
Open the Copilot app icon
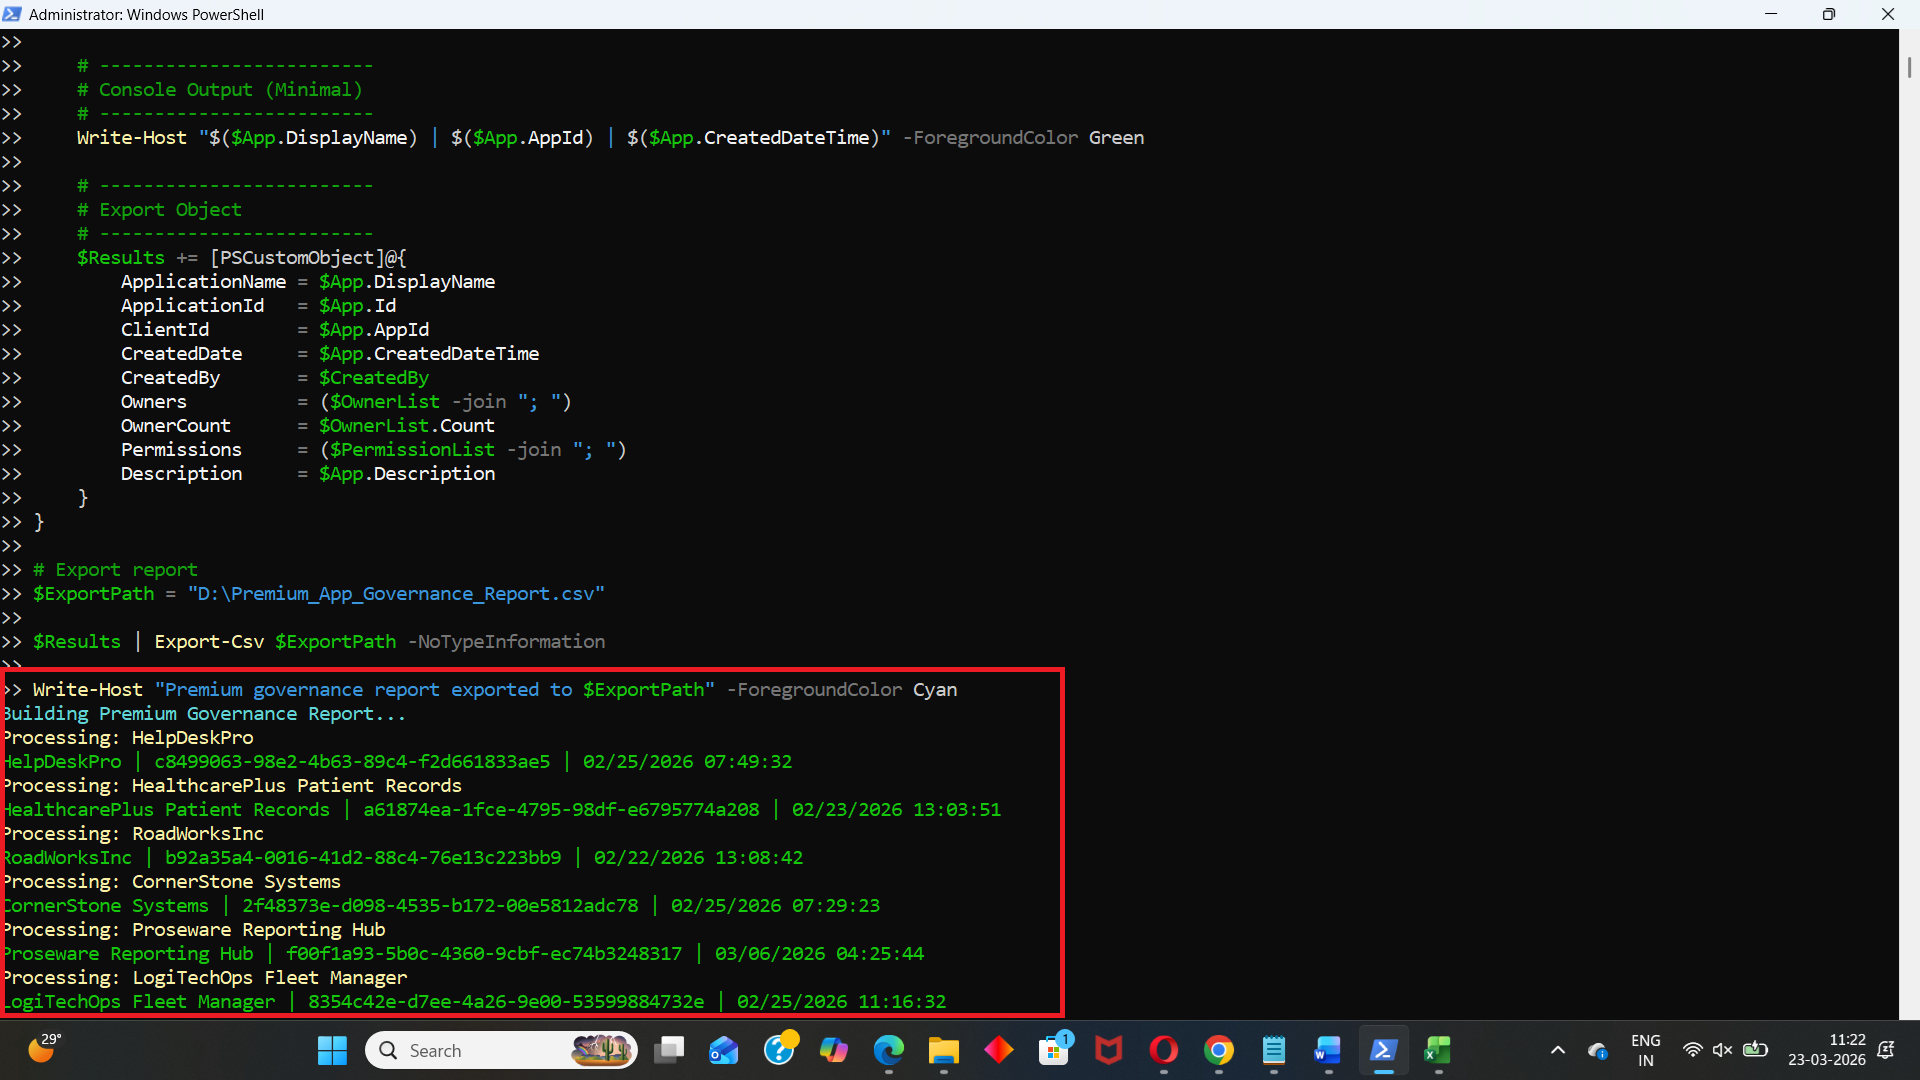833,1050
